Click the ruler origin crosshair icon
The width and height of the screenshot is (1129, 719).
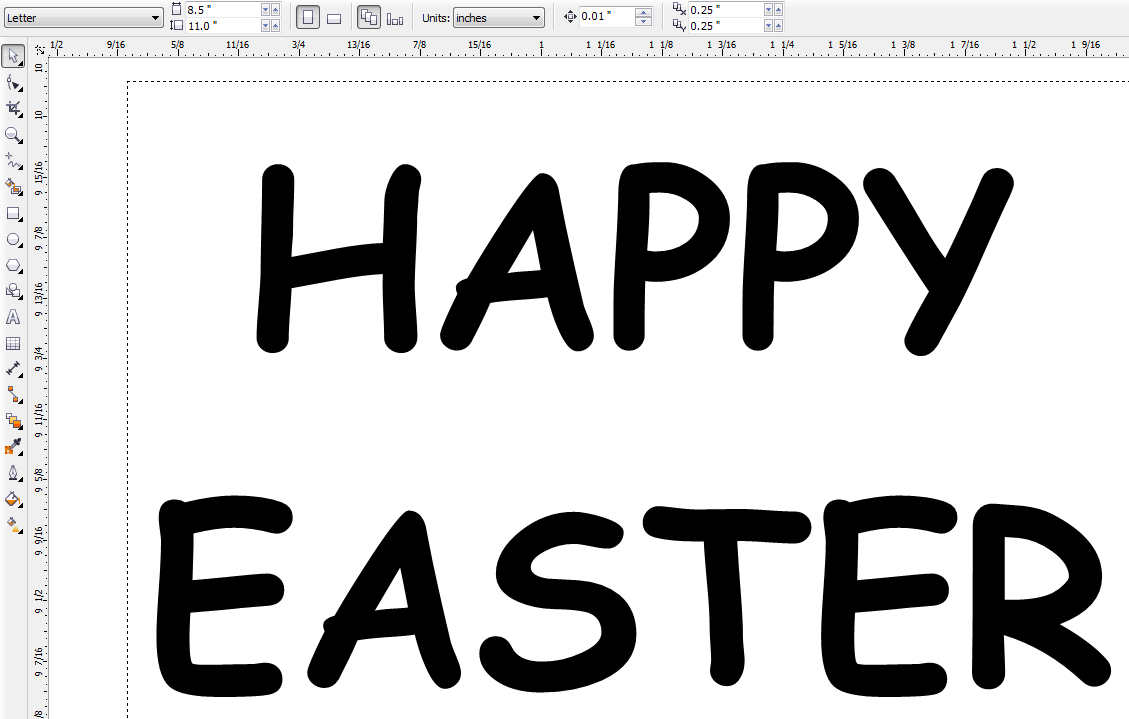coord(40,49)
